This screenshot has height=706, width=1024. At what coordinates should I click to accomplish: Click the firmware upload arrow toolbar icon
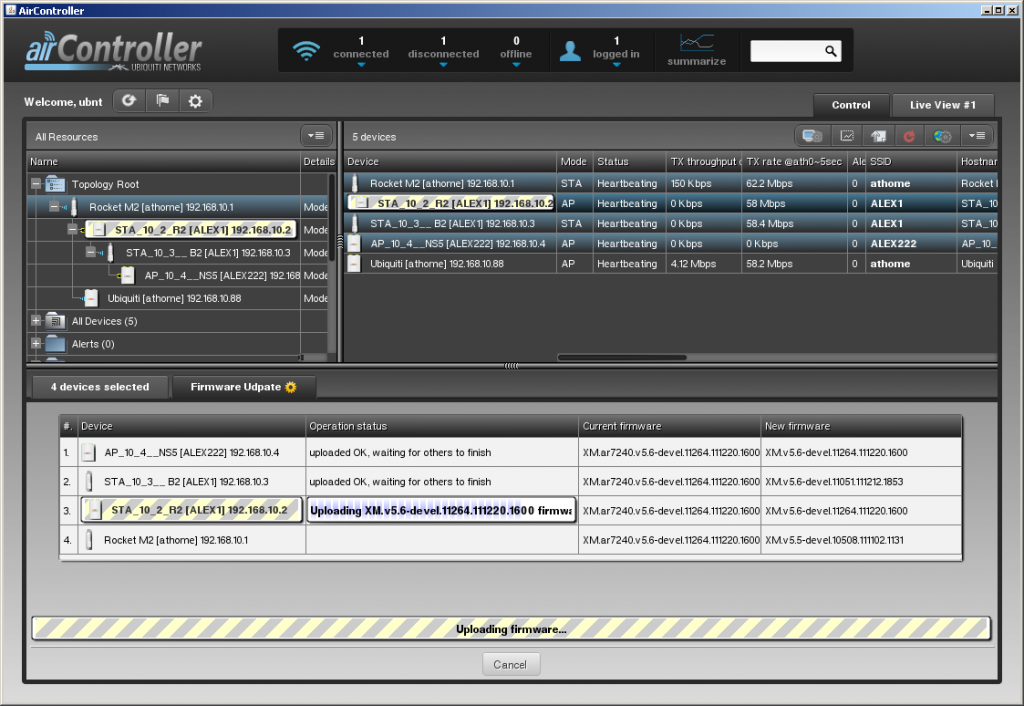click(878, 136)
